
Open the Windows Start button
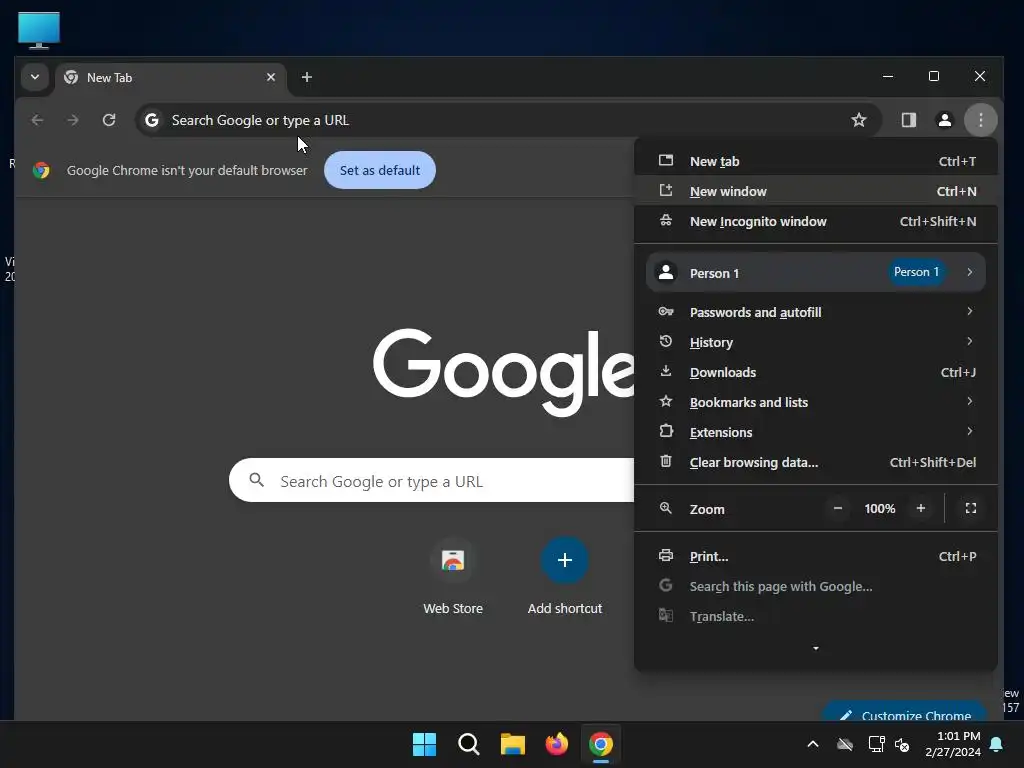click(x=424, y=744)
